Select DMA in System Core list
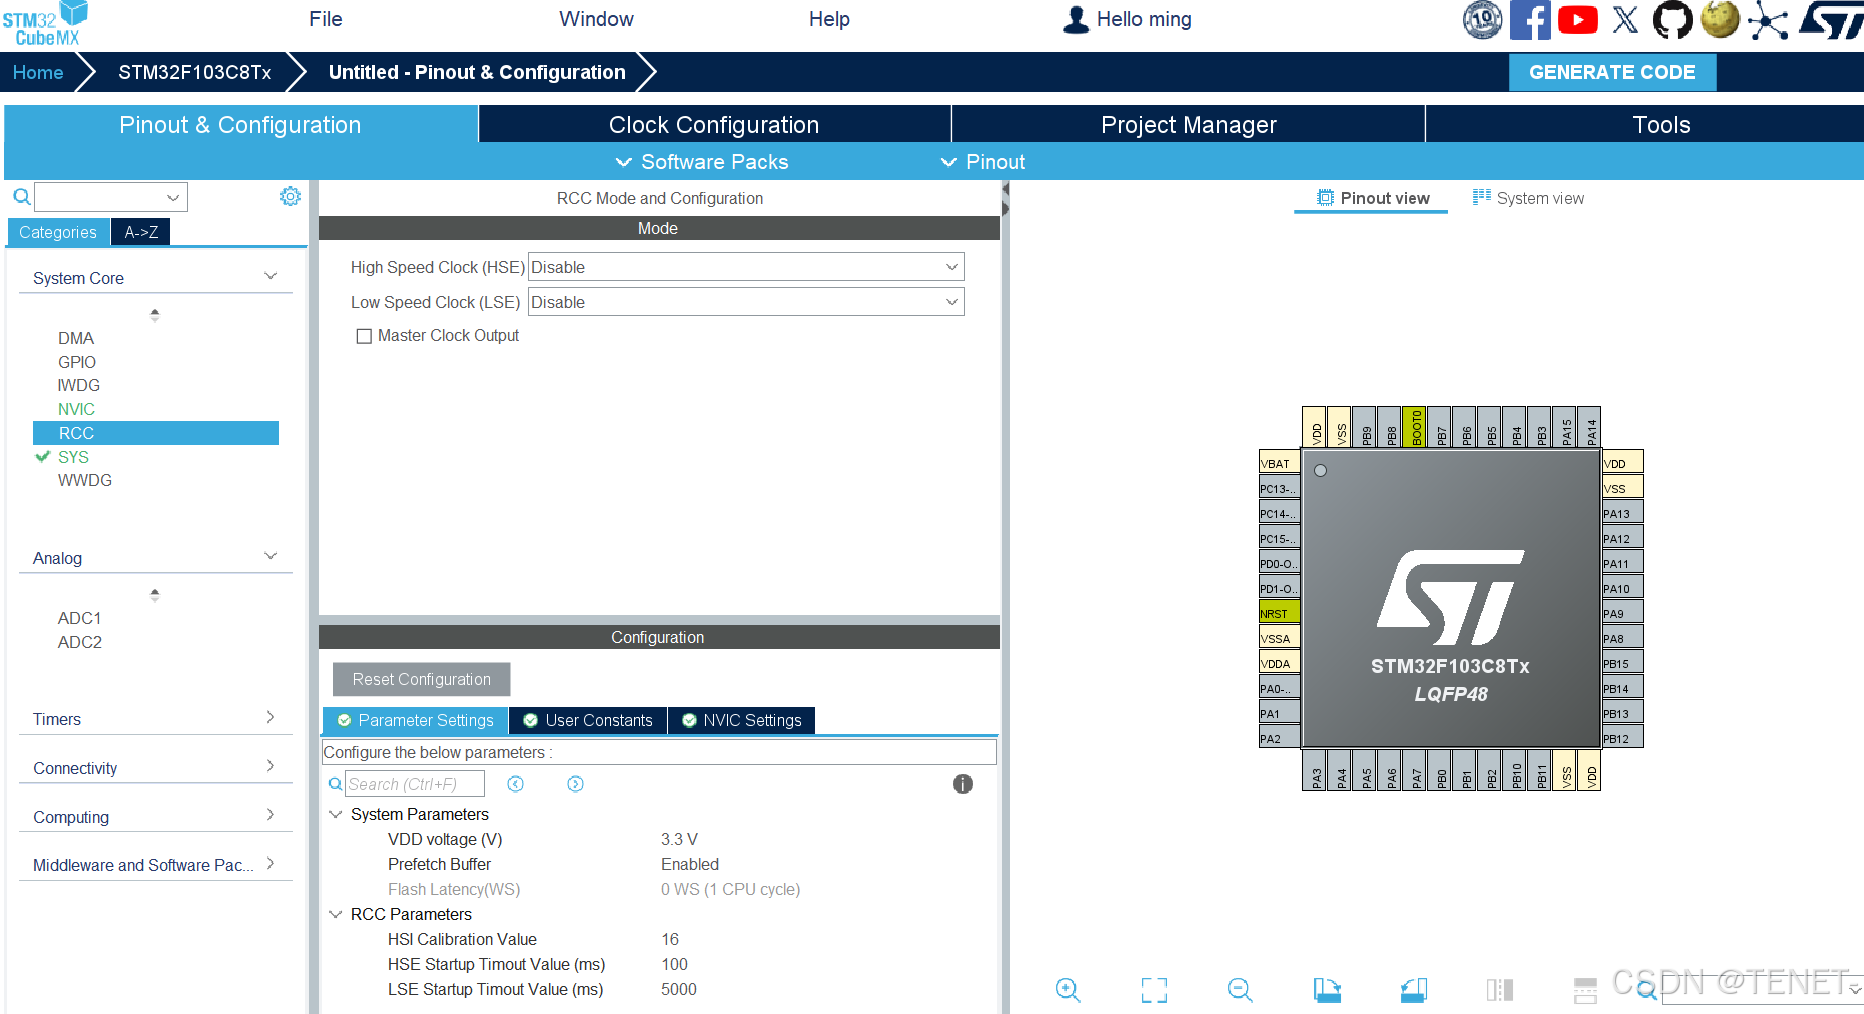Screen dimensions: 1864x1014 (x=76, y=338)
